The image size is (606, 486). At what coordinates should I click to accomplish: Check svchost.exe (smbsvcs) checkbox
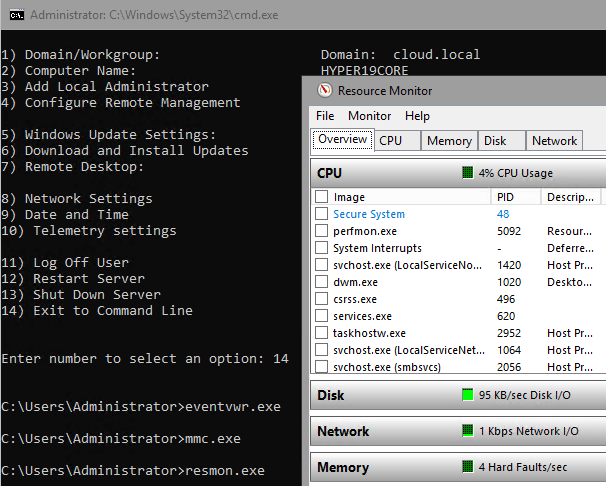321,366
